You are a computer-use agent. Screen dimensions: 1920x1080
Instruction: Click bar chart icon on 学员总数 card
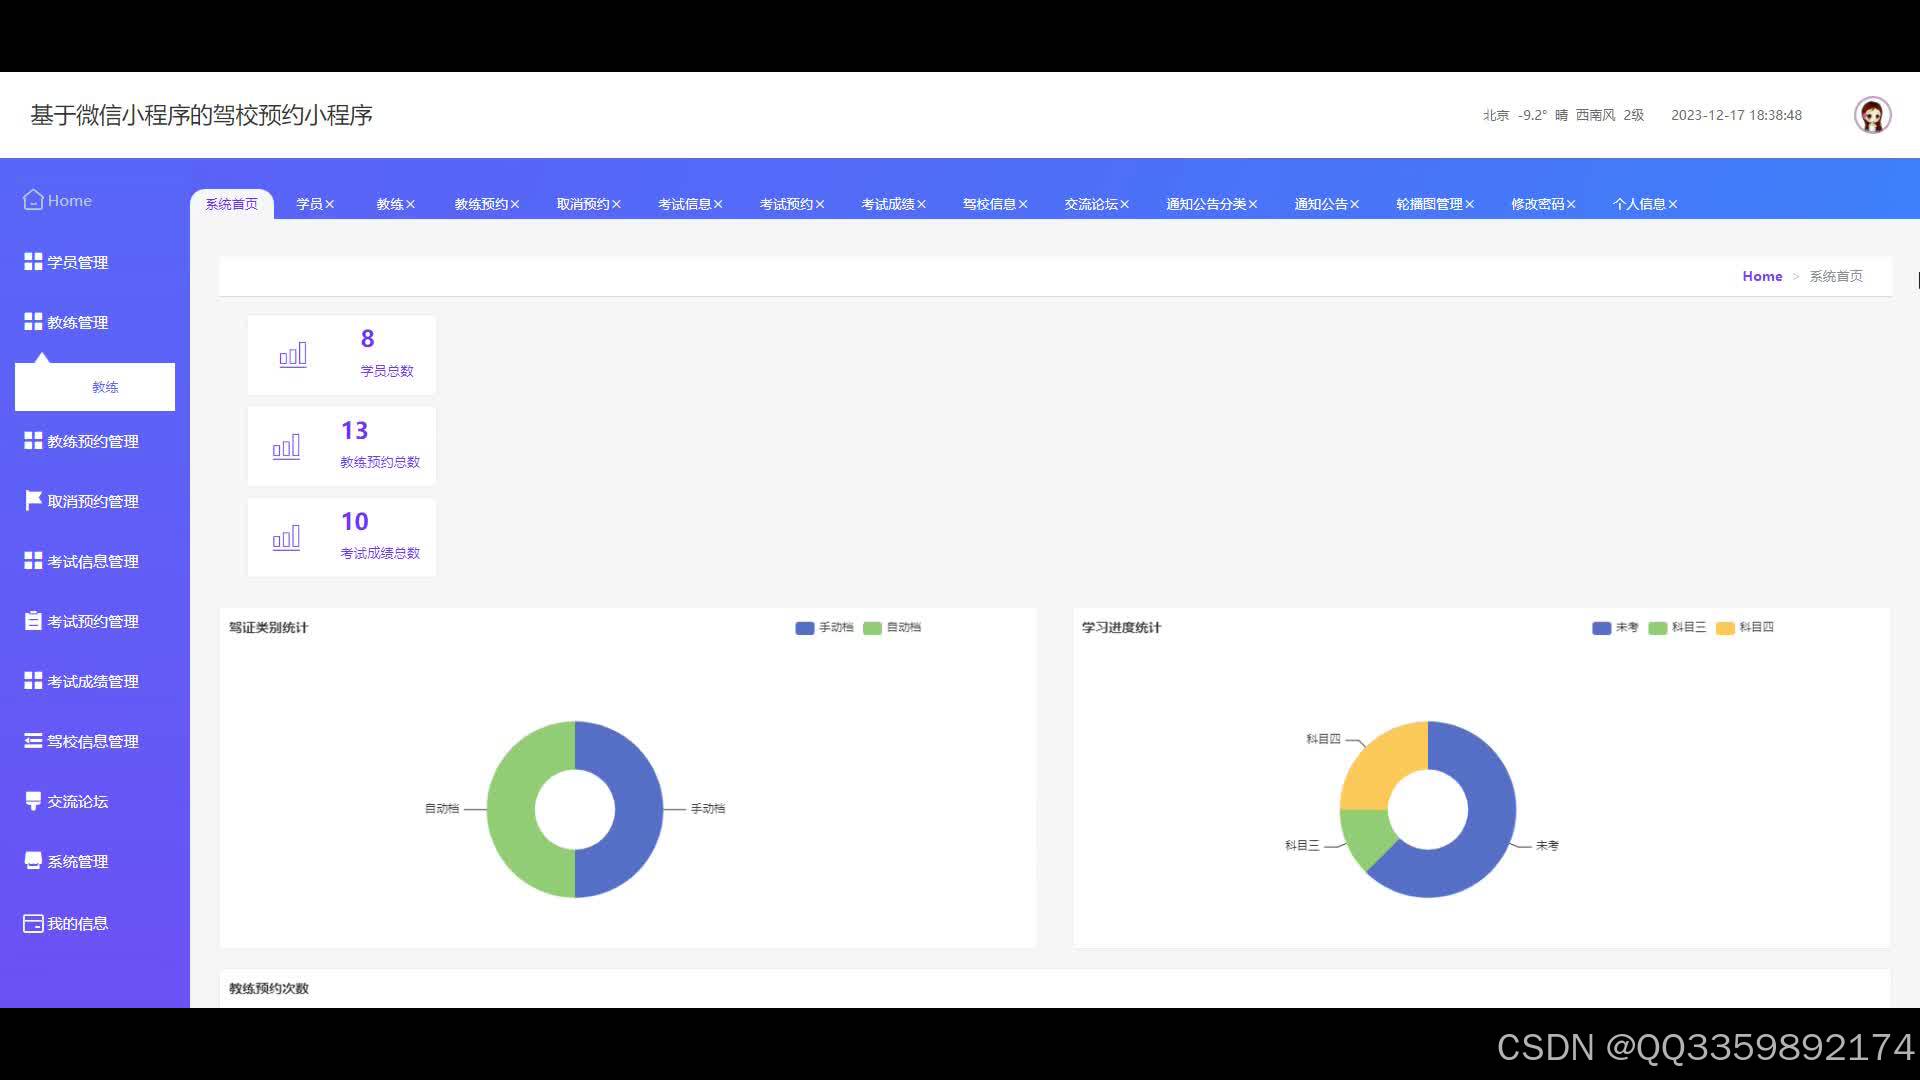click(x=293, y=354)
